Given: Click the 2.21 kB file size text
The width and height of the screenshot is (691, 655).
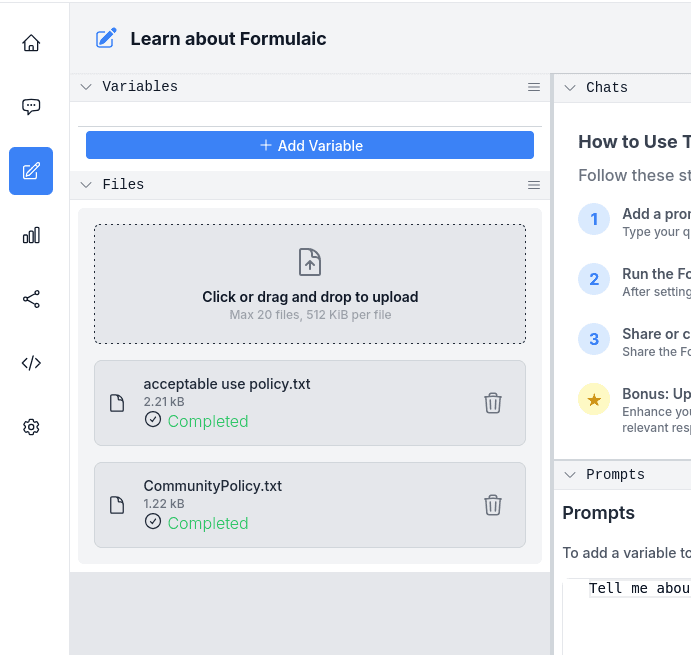Looking at the screenshot, I should pos(164,402).
